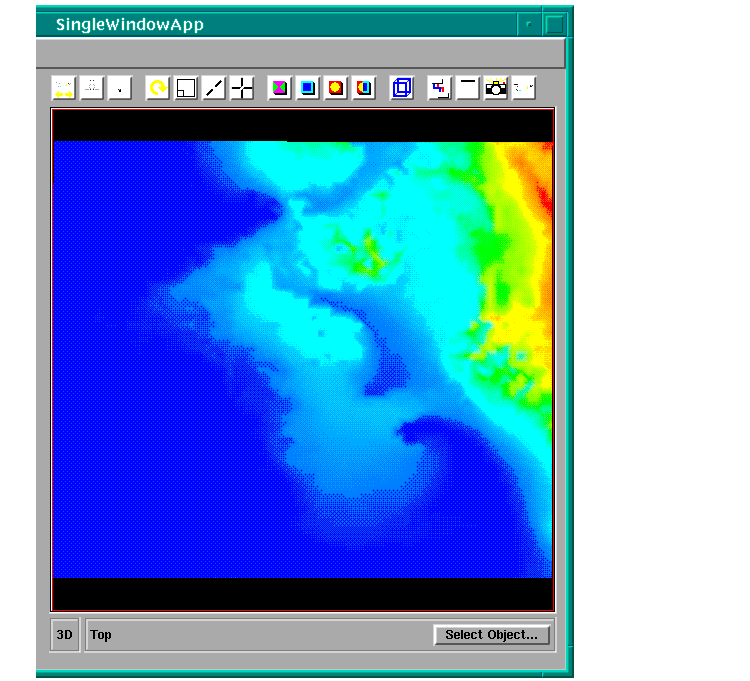Take a snapshot with the camera icon

[x=495, y=88]
